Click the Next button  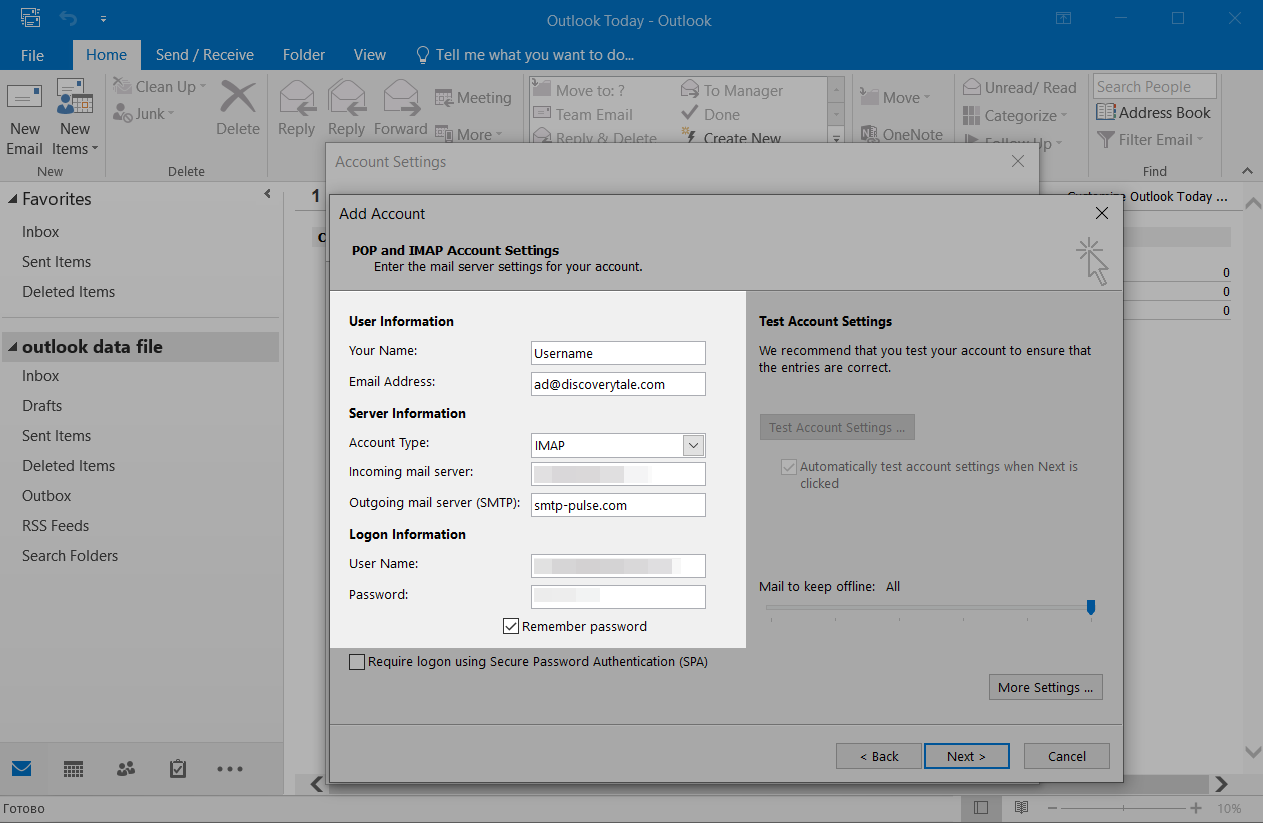966,756
